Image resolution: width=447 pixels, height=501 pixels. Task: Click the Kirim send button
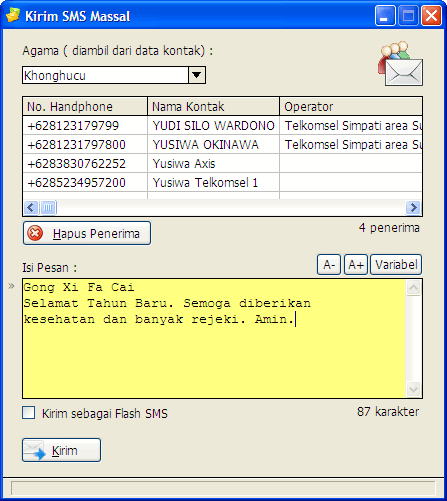[61, 450]
